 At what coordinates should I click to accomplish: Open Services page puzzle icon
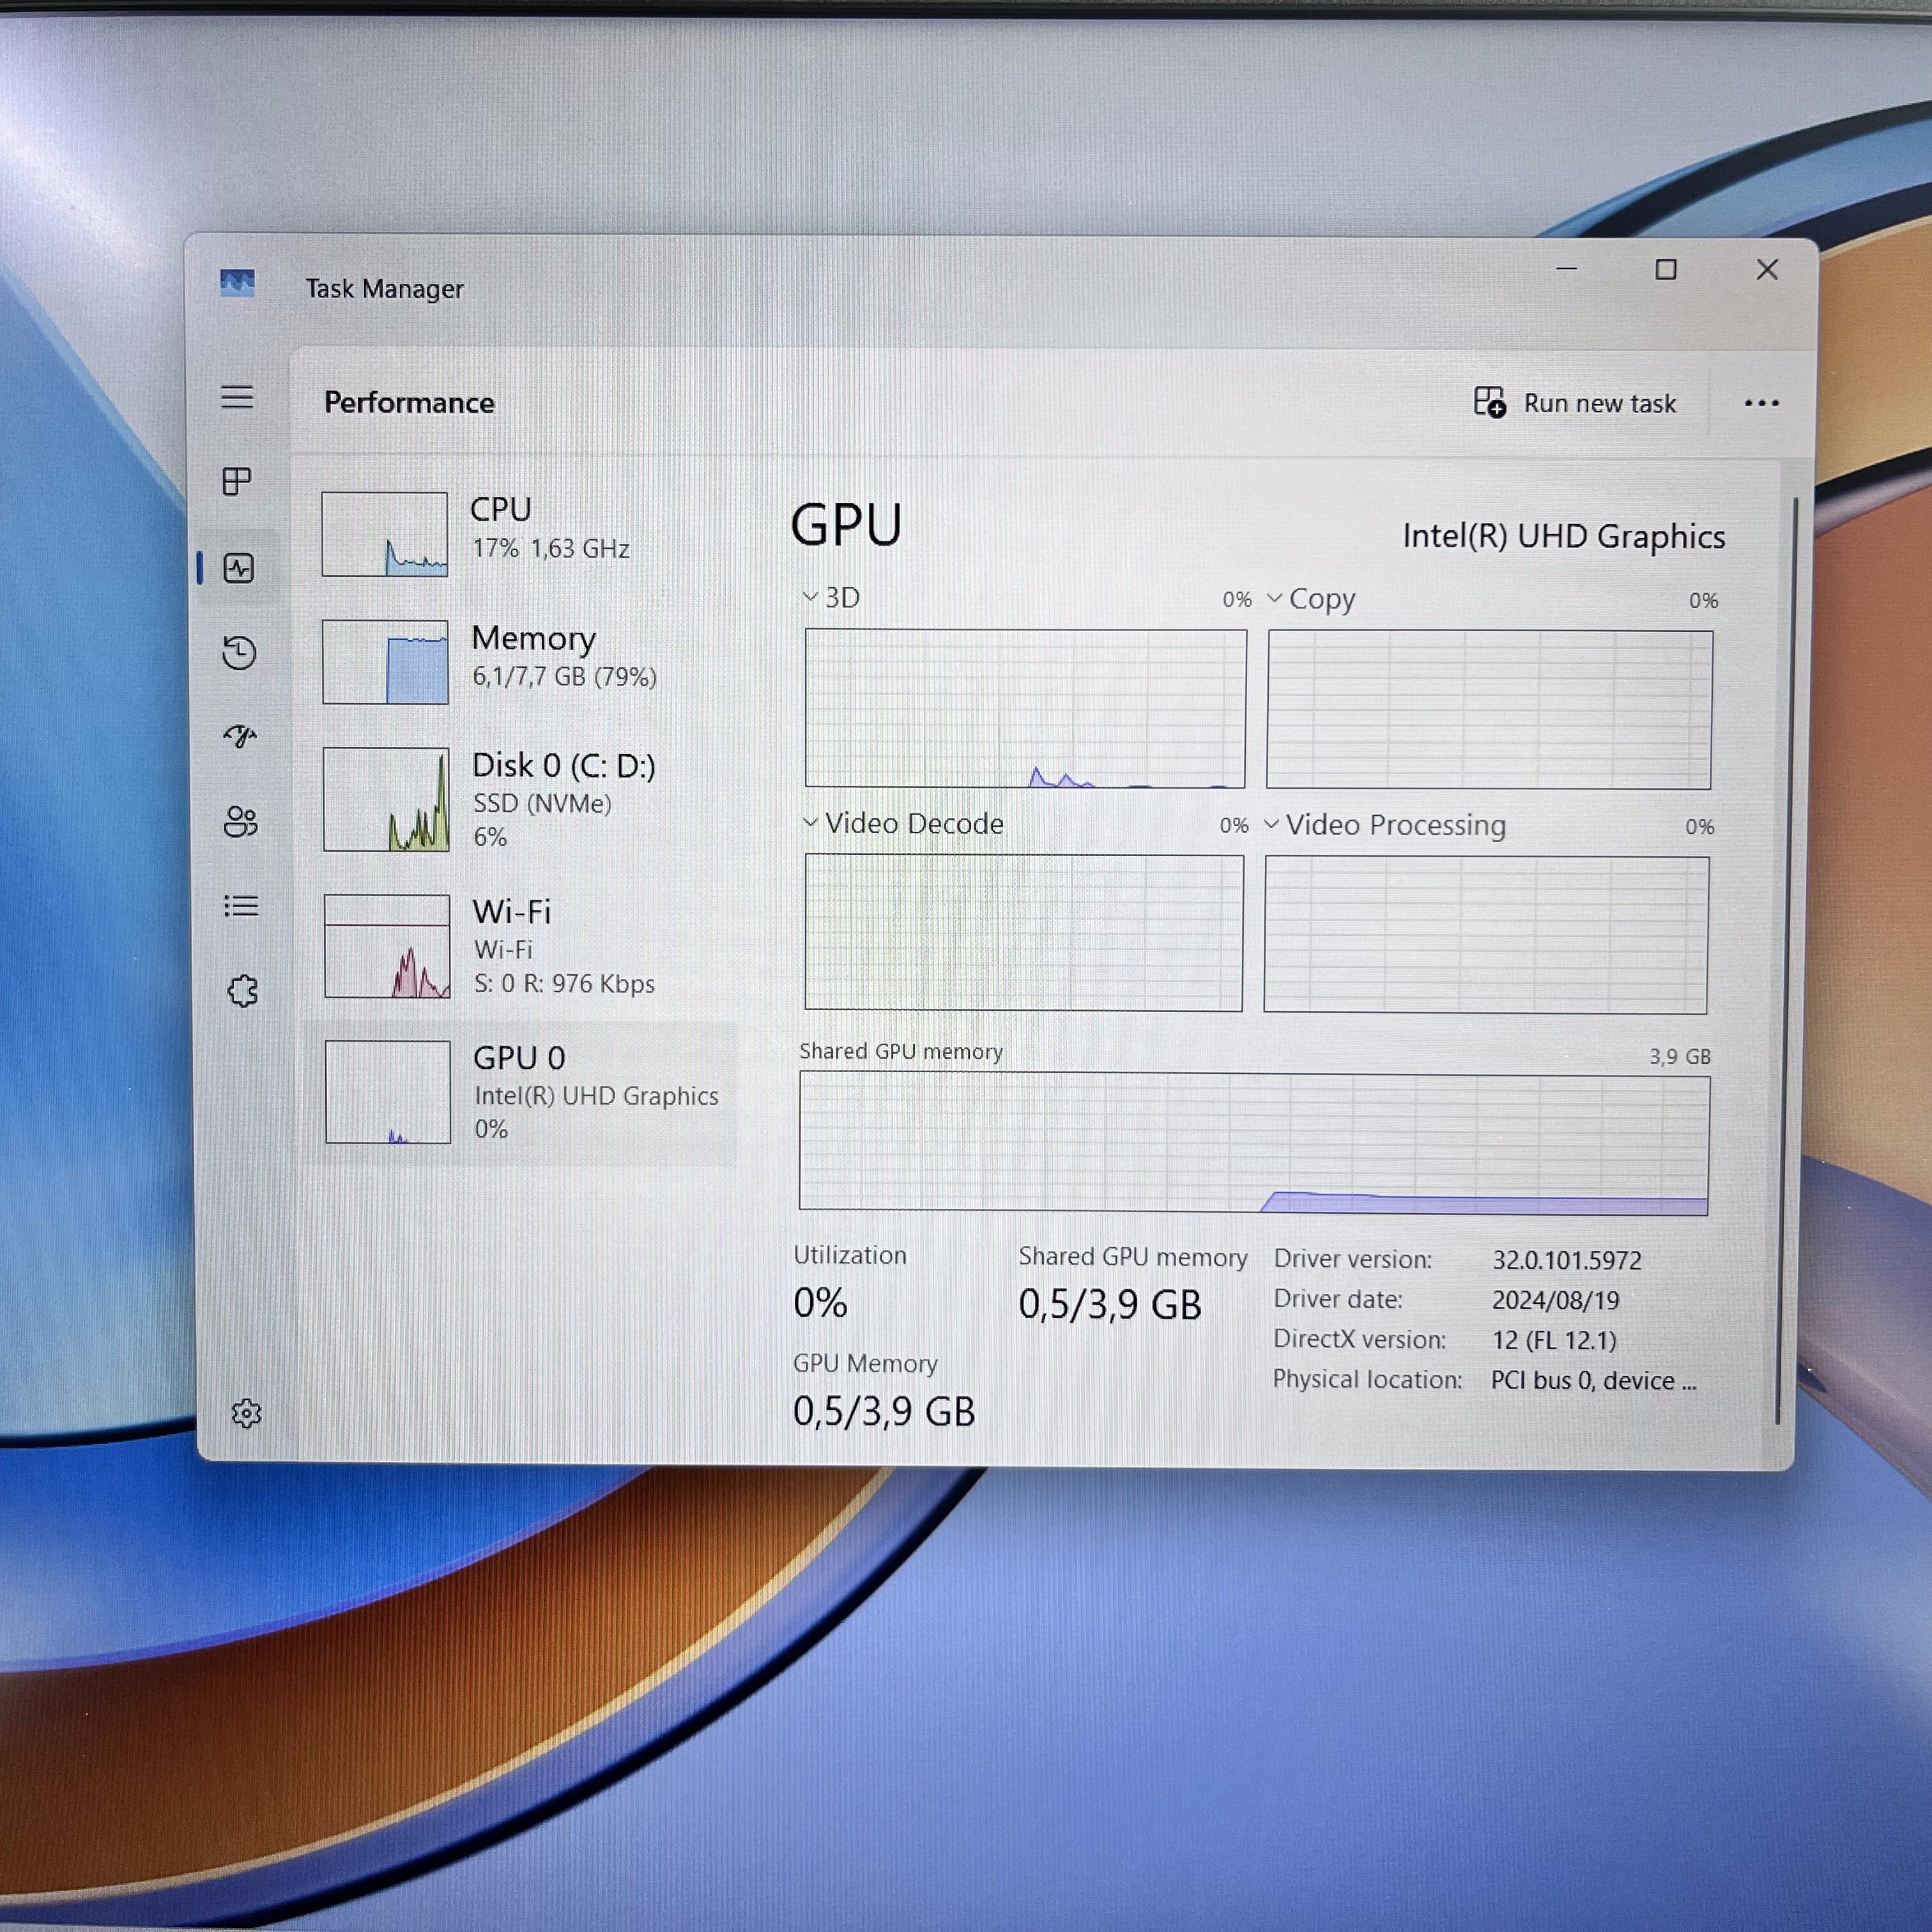[x=242, y=991]
